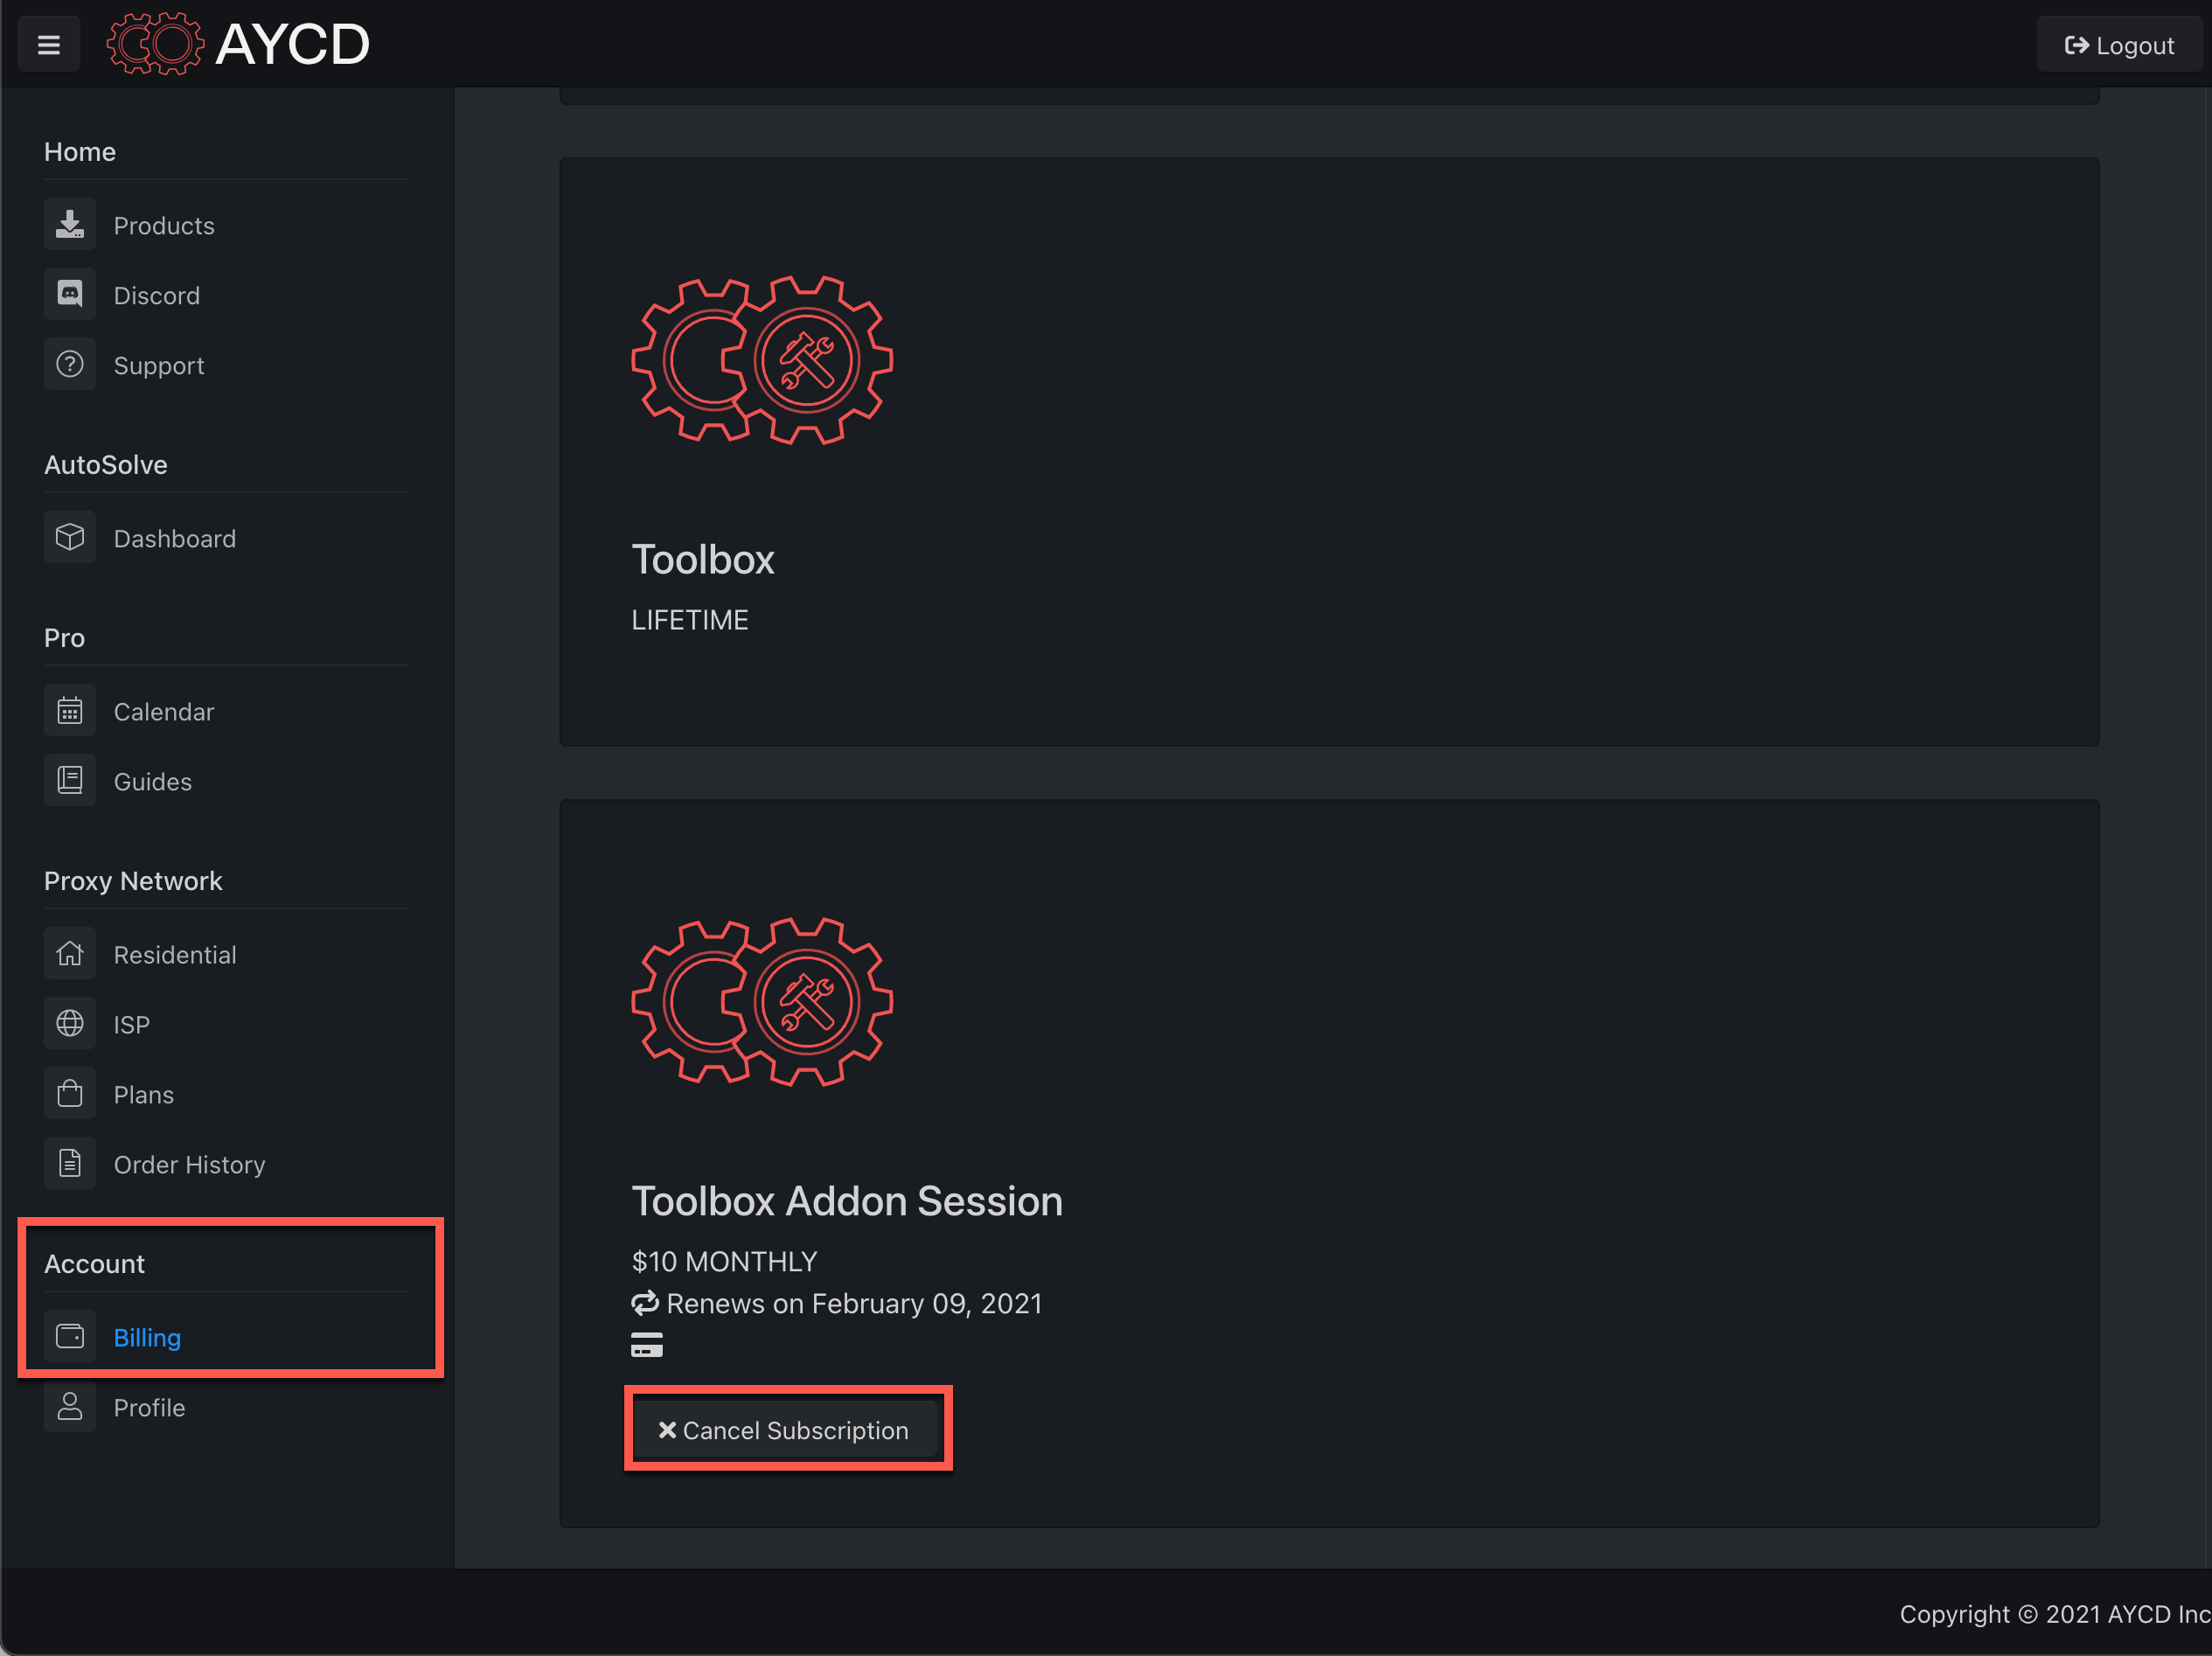Click the Toolbox Addon Session title
The image size is (2212, 1656).
[846, 1201]
